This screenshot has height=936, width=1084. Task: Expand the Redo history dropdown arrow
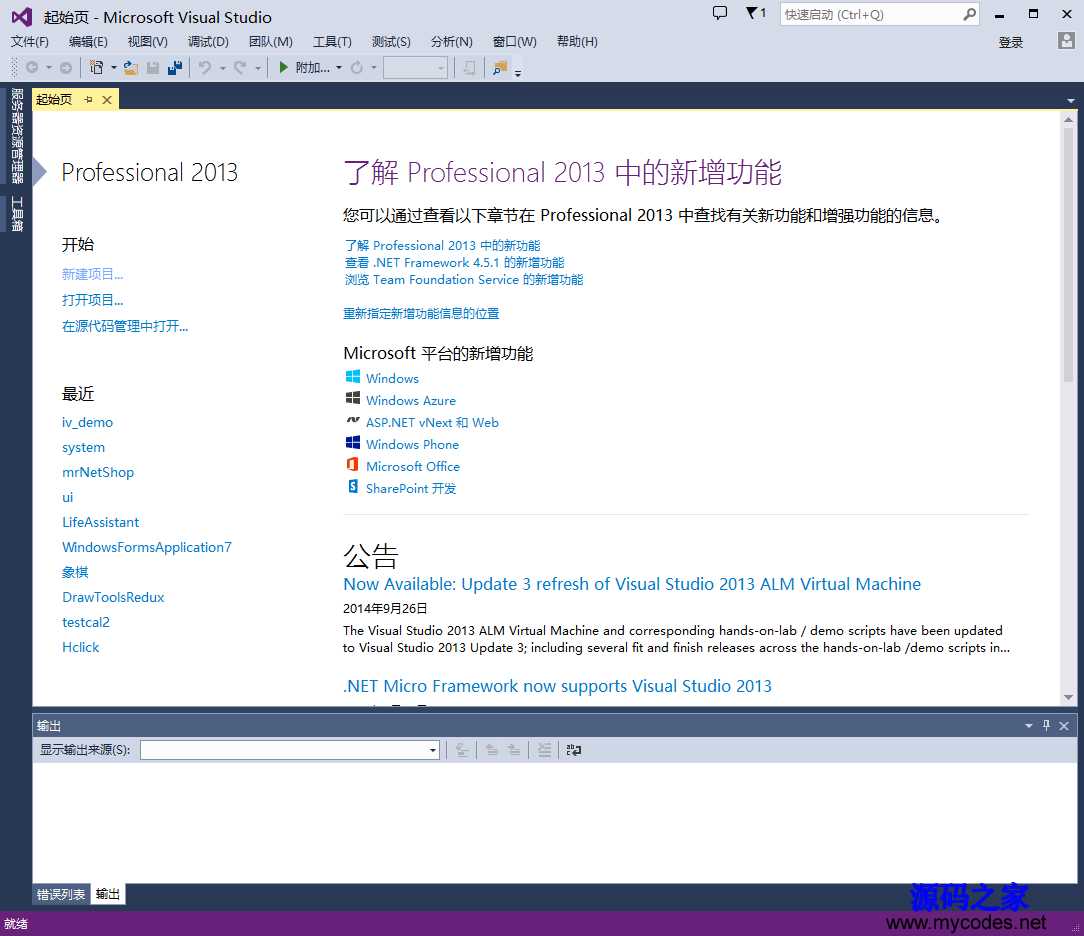(x=258, y=68)
